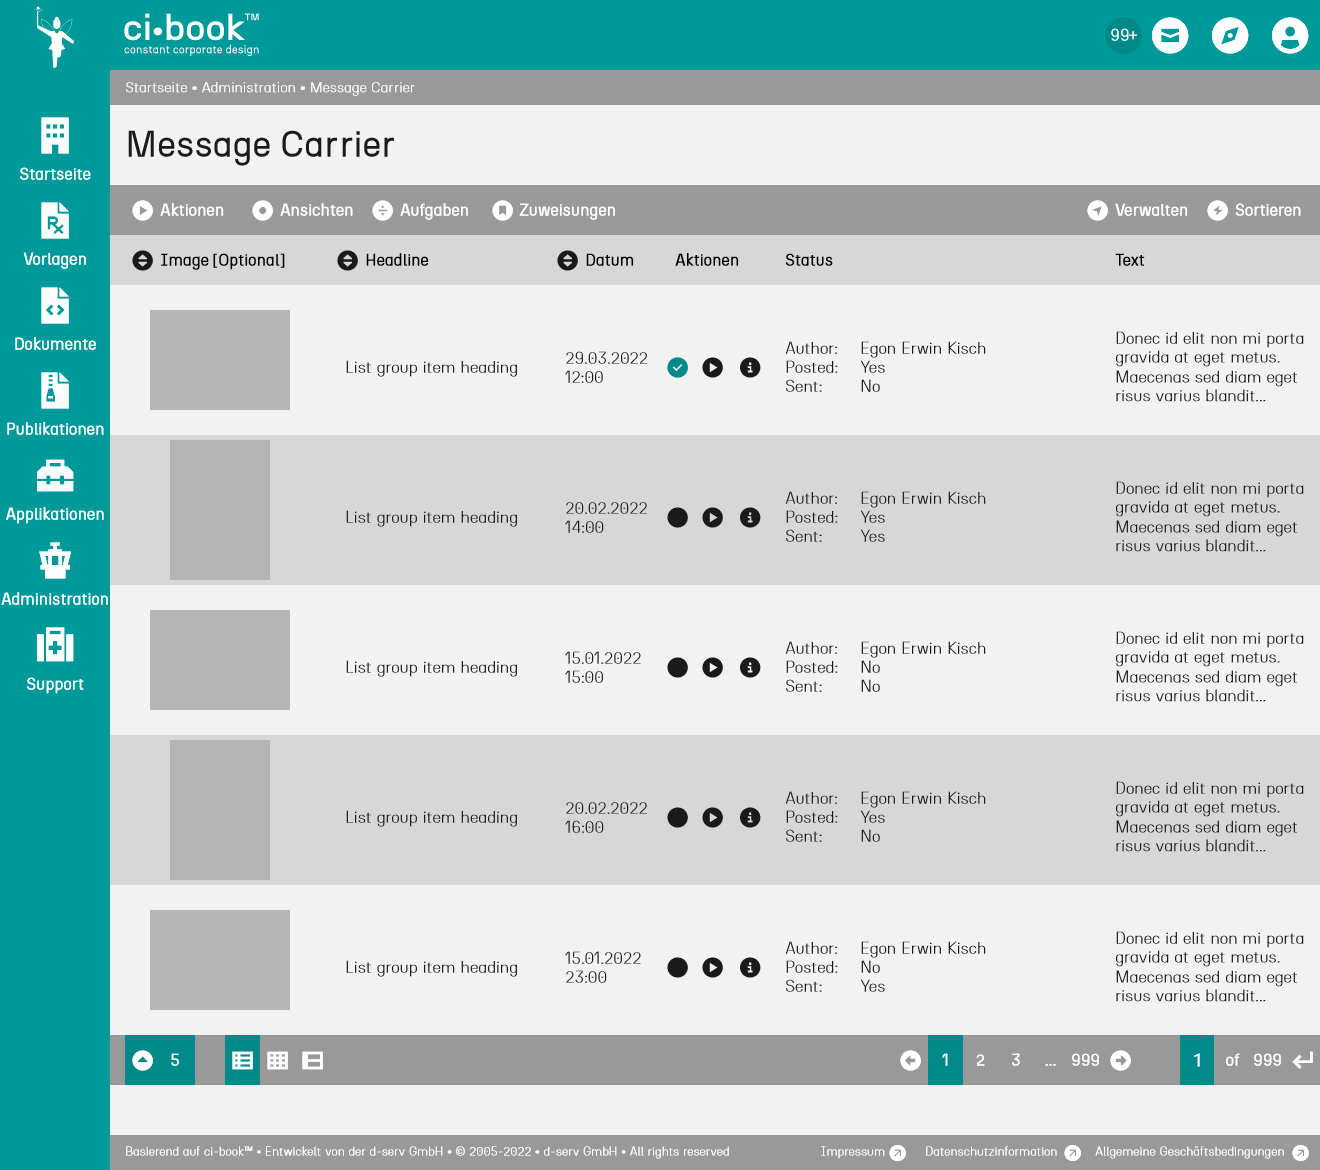Screen dimensions: 1320x1170
Task: Click Administration breadcrumb link
Action: click(249, 88)
